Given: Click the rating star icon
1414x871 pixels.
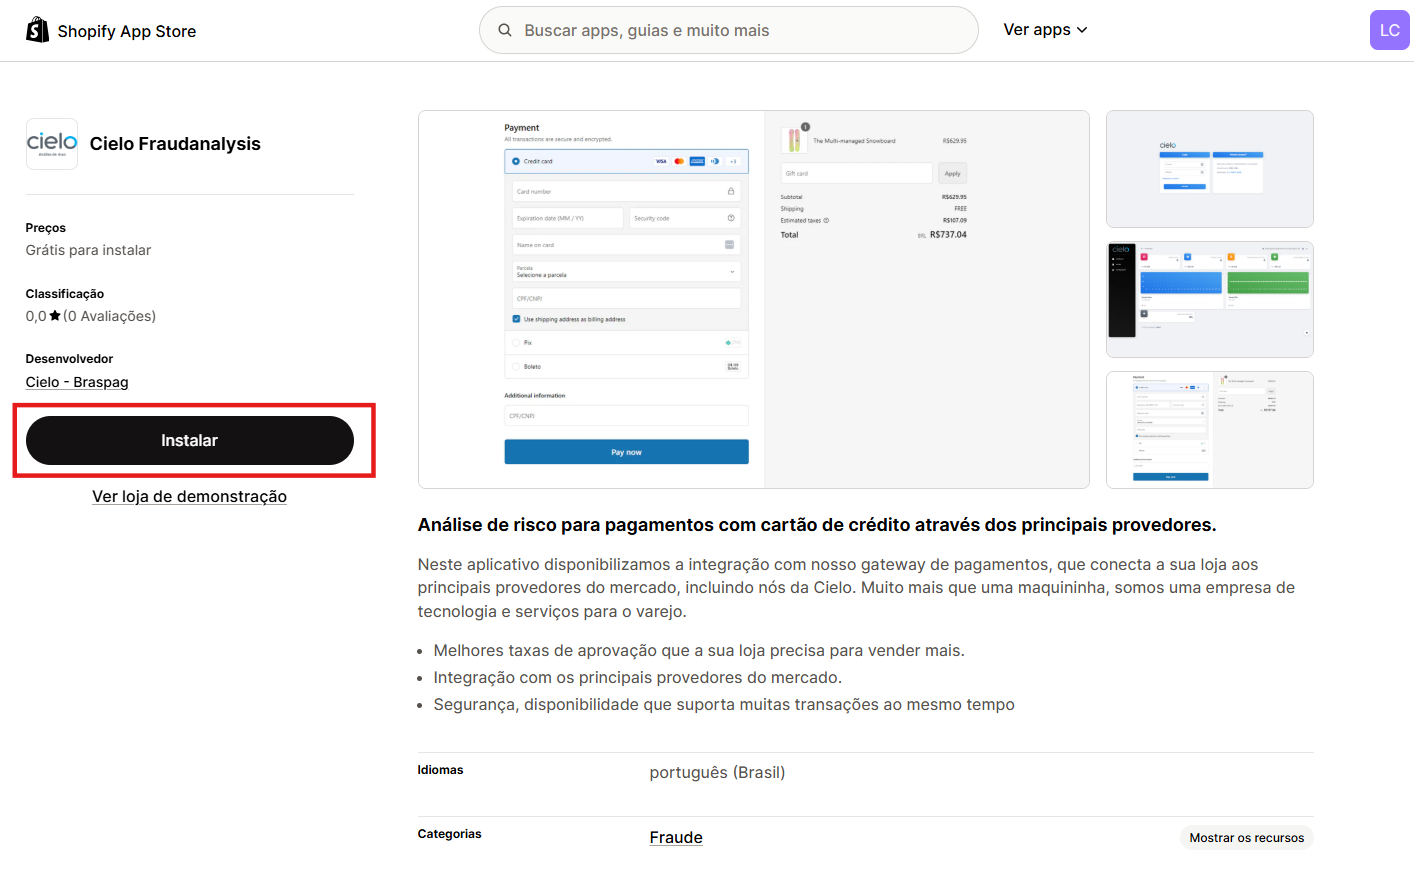Looking at the screenshot, I should pyautogui.click(x=55, y=316).
